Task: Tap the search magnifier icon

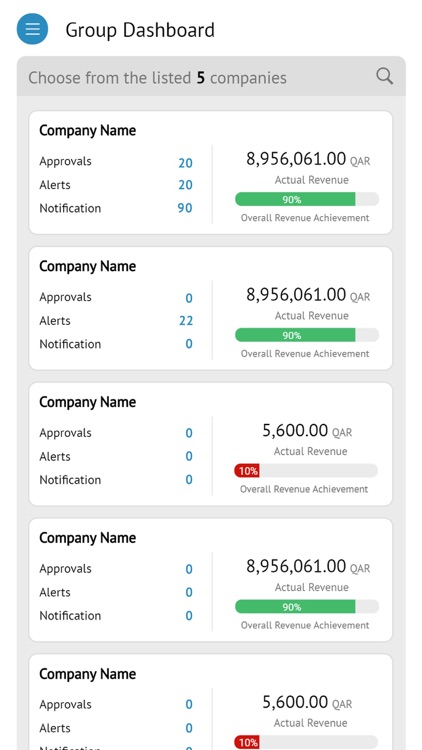Action: (x=385, y=77)
